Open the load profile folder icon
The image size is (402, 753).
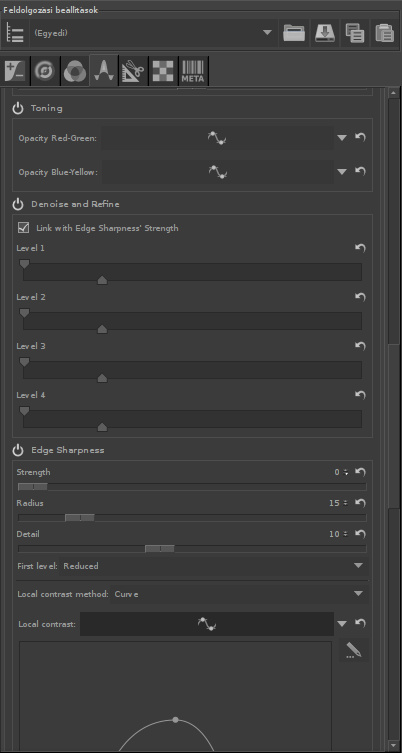point(294,33)
